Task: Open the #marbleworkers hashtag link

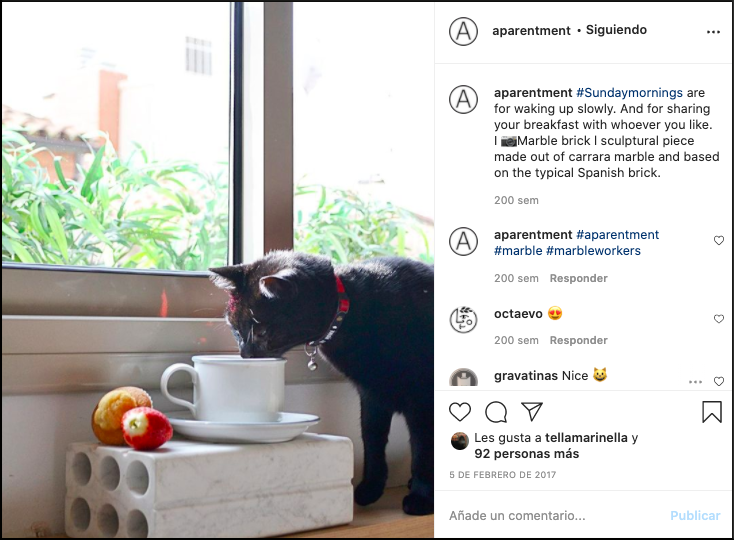Action: 593,251
